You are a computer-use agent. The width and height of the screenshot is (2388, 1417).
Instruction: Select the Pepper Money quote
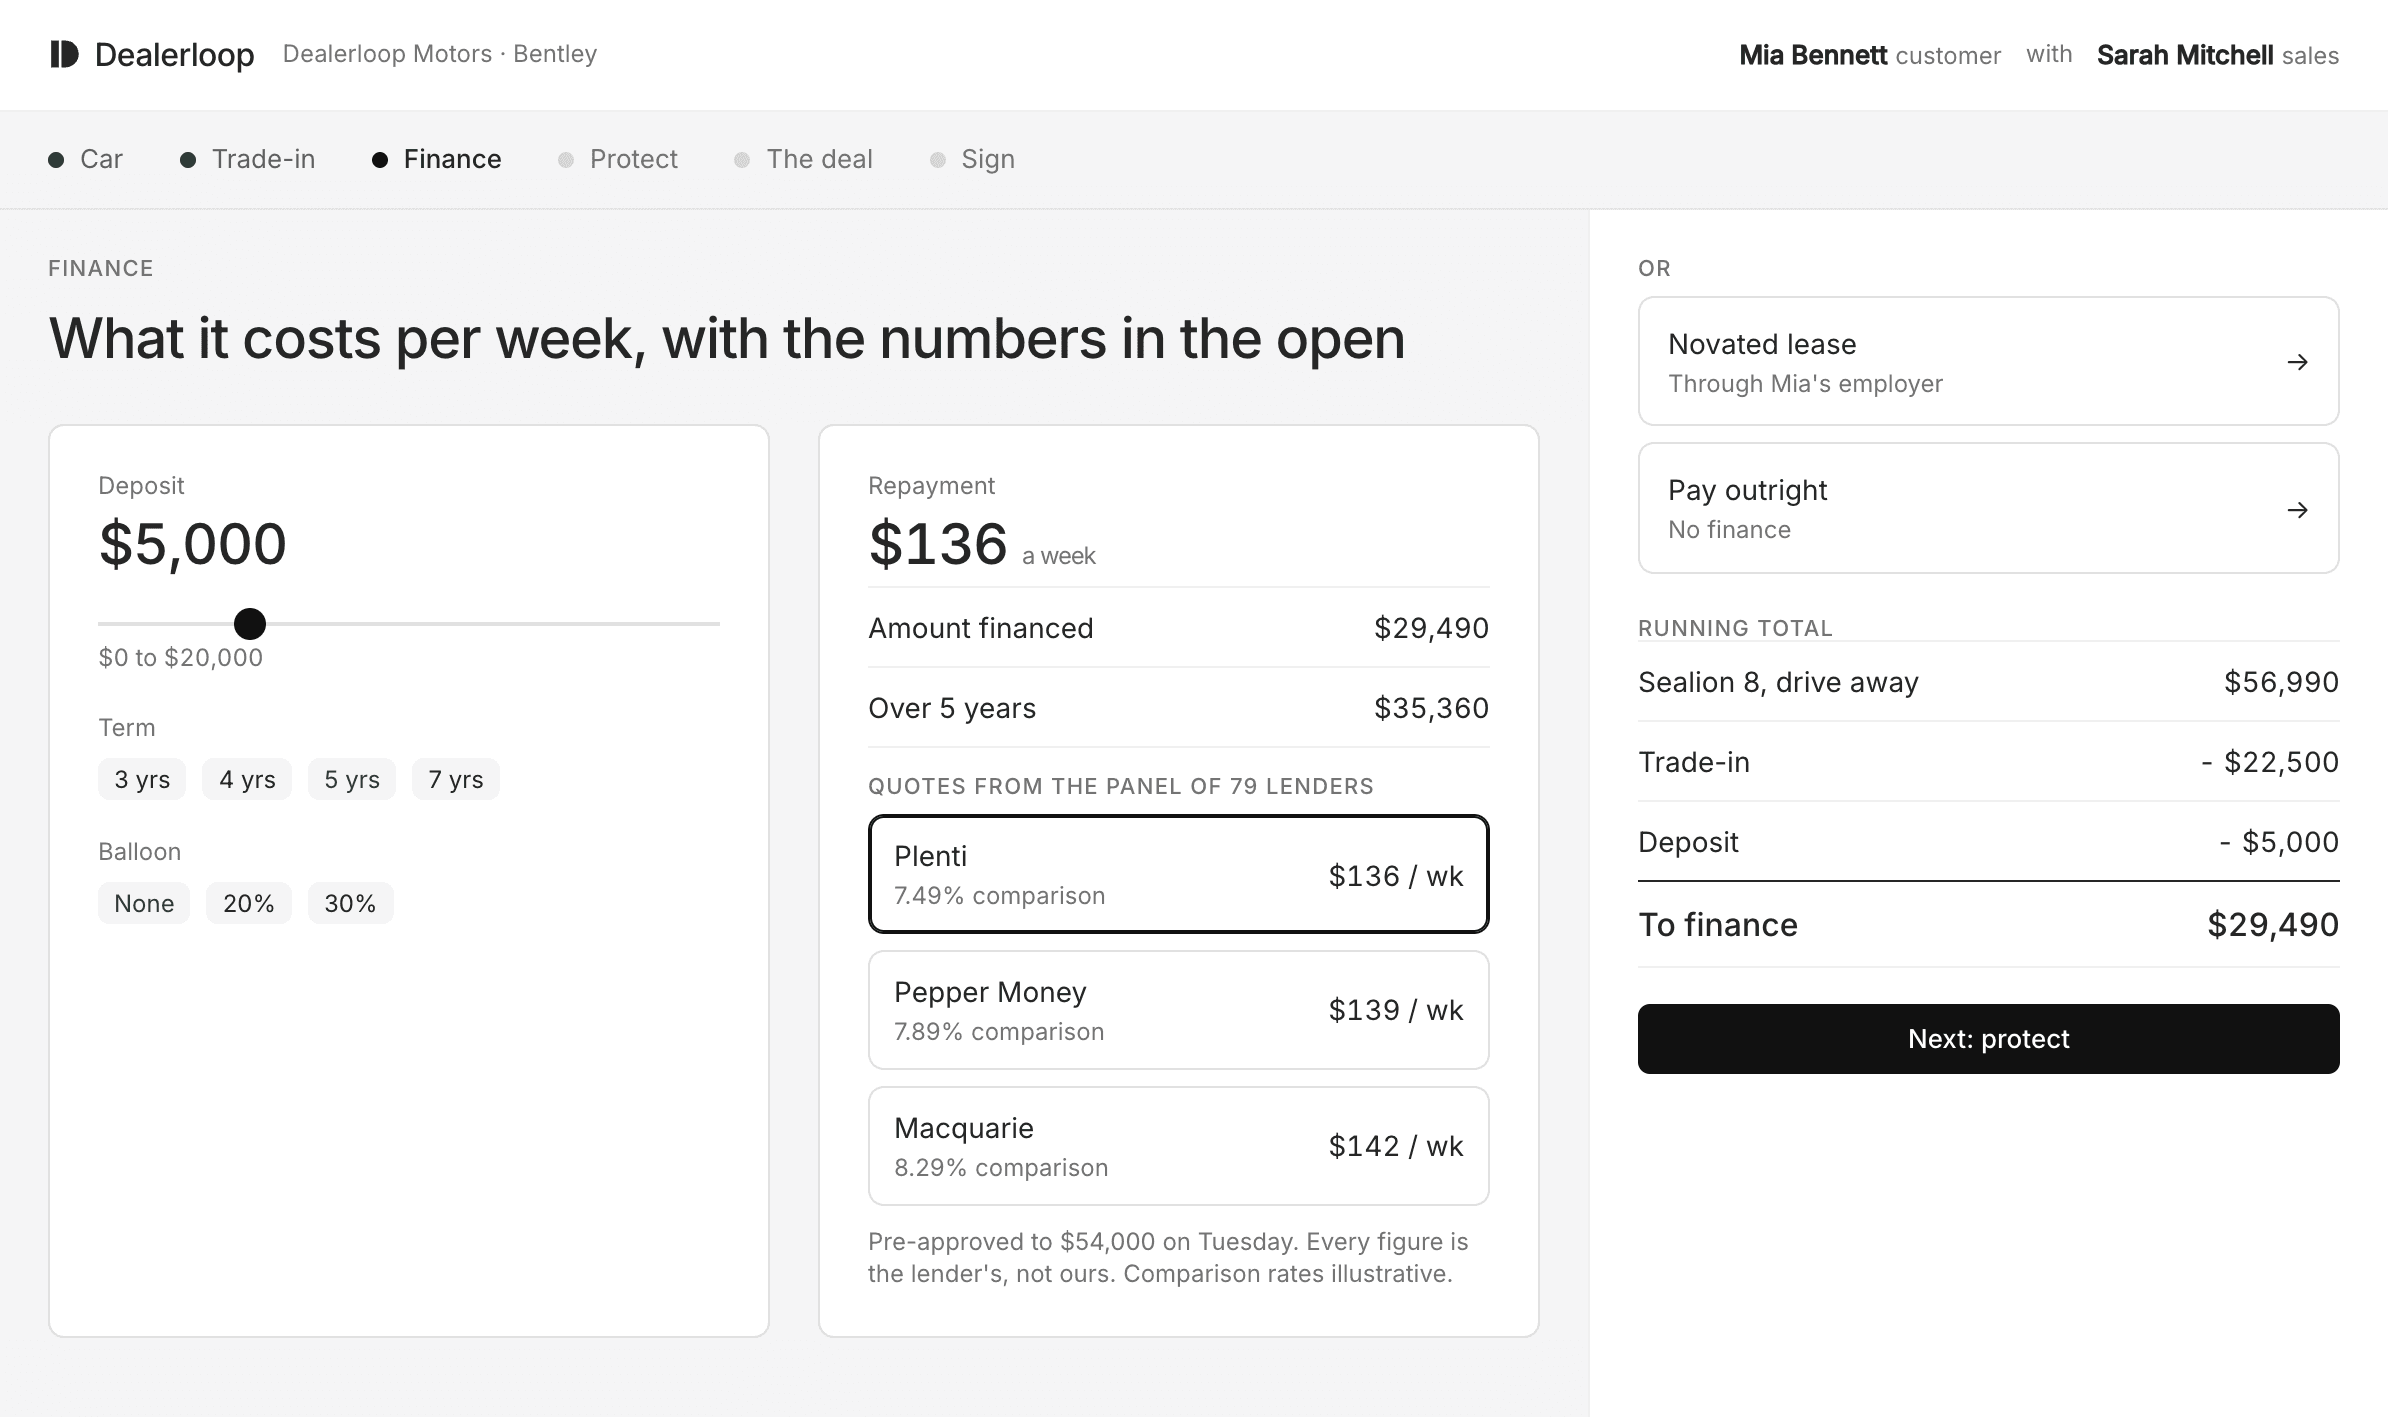click(1179, 1010)
